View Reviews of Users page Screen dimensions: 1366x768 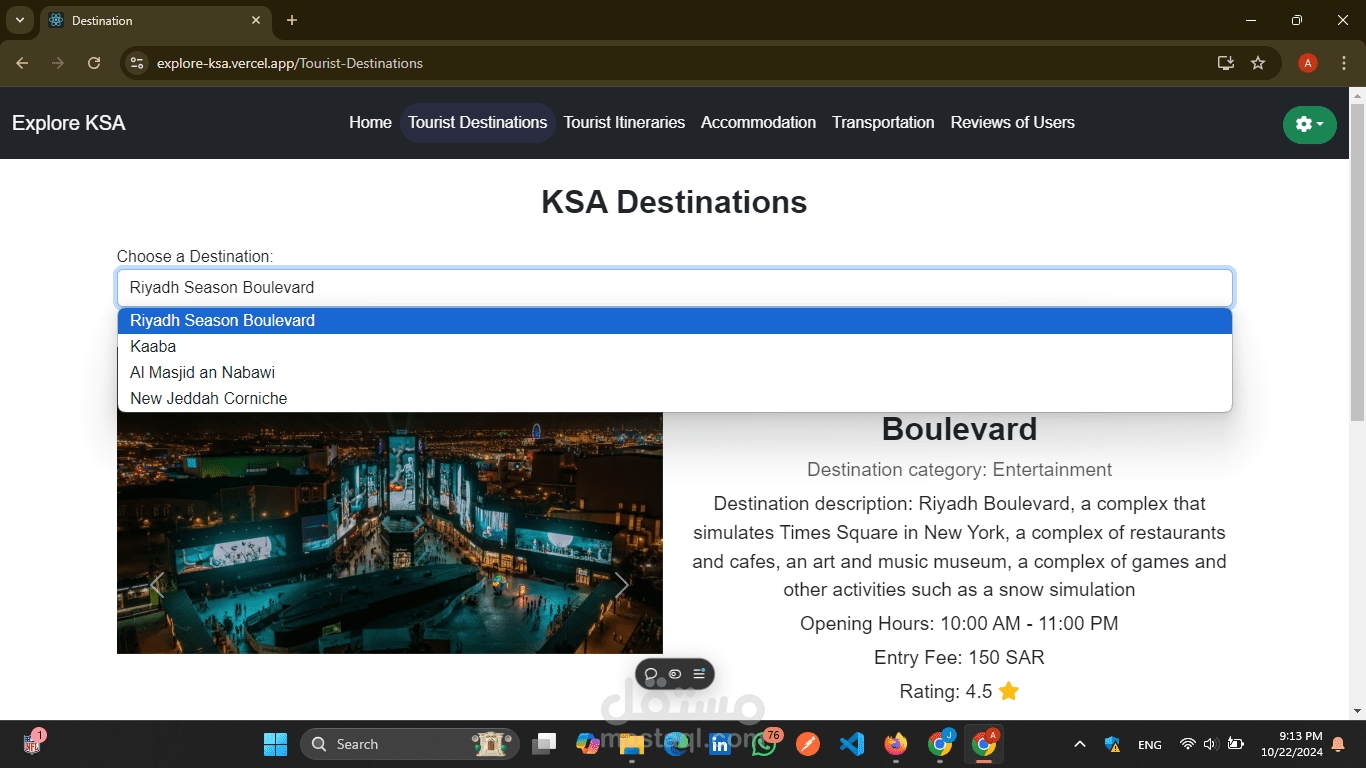click(1012, 122)
